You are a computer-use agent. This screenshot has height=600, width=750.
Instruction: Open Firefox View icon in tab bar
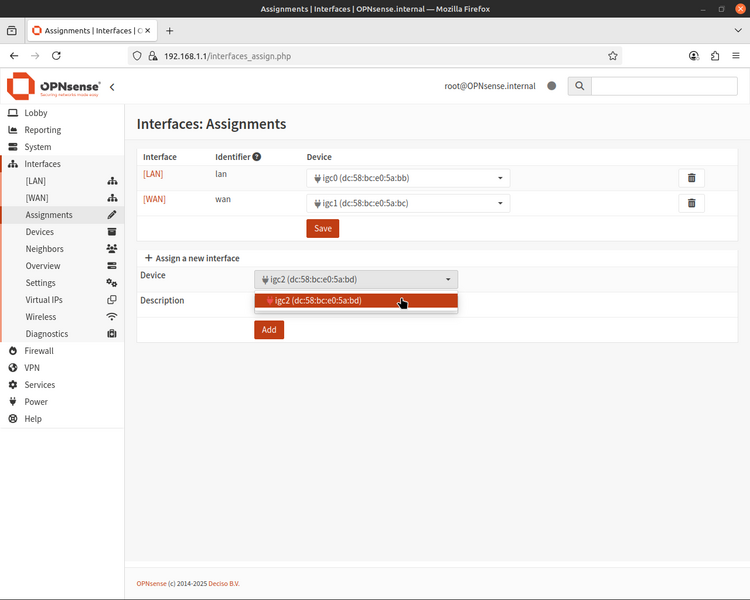12,31
